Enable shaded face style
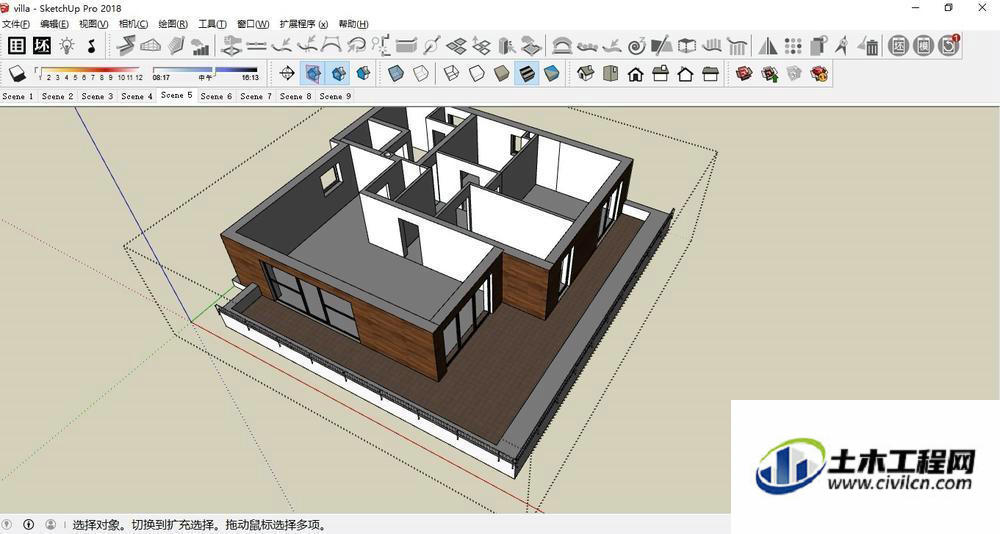Screen dimensions: 1000x534 (501, 73)
